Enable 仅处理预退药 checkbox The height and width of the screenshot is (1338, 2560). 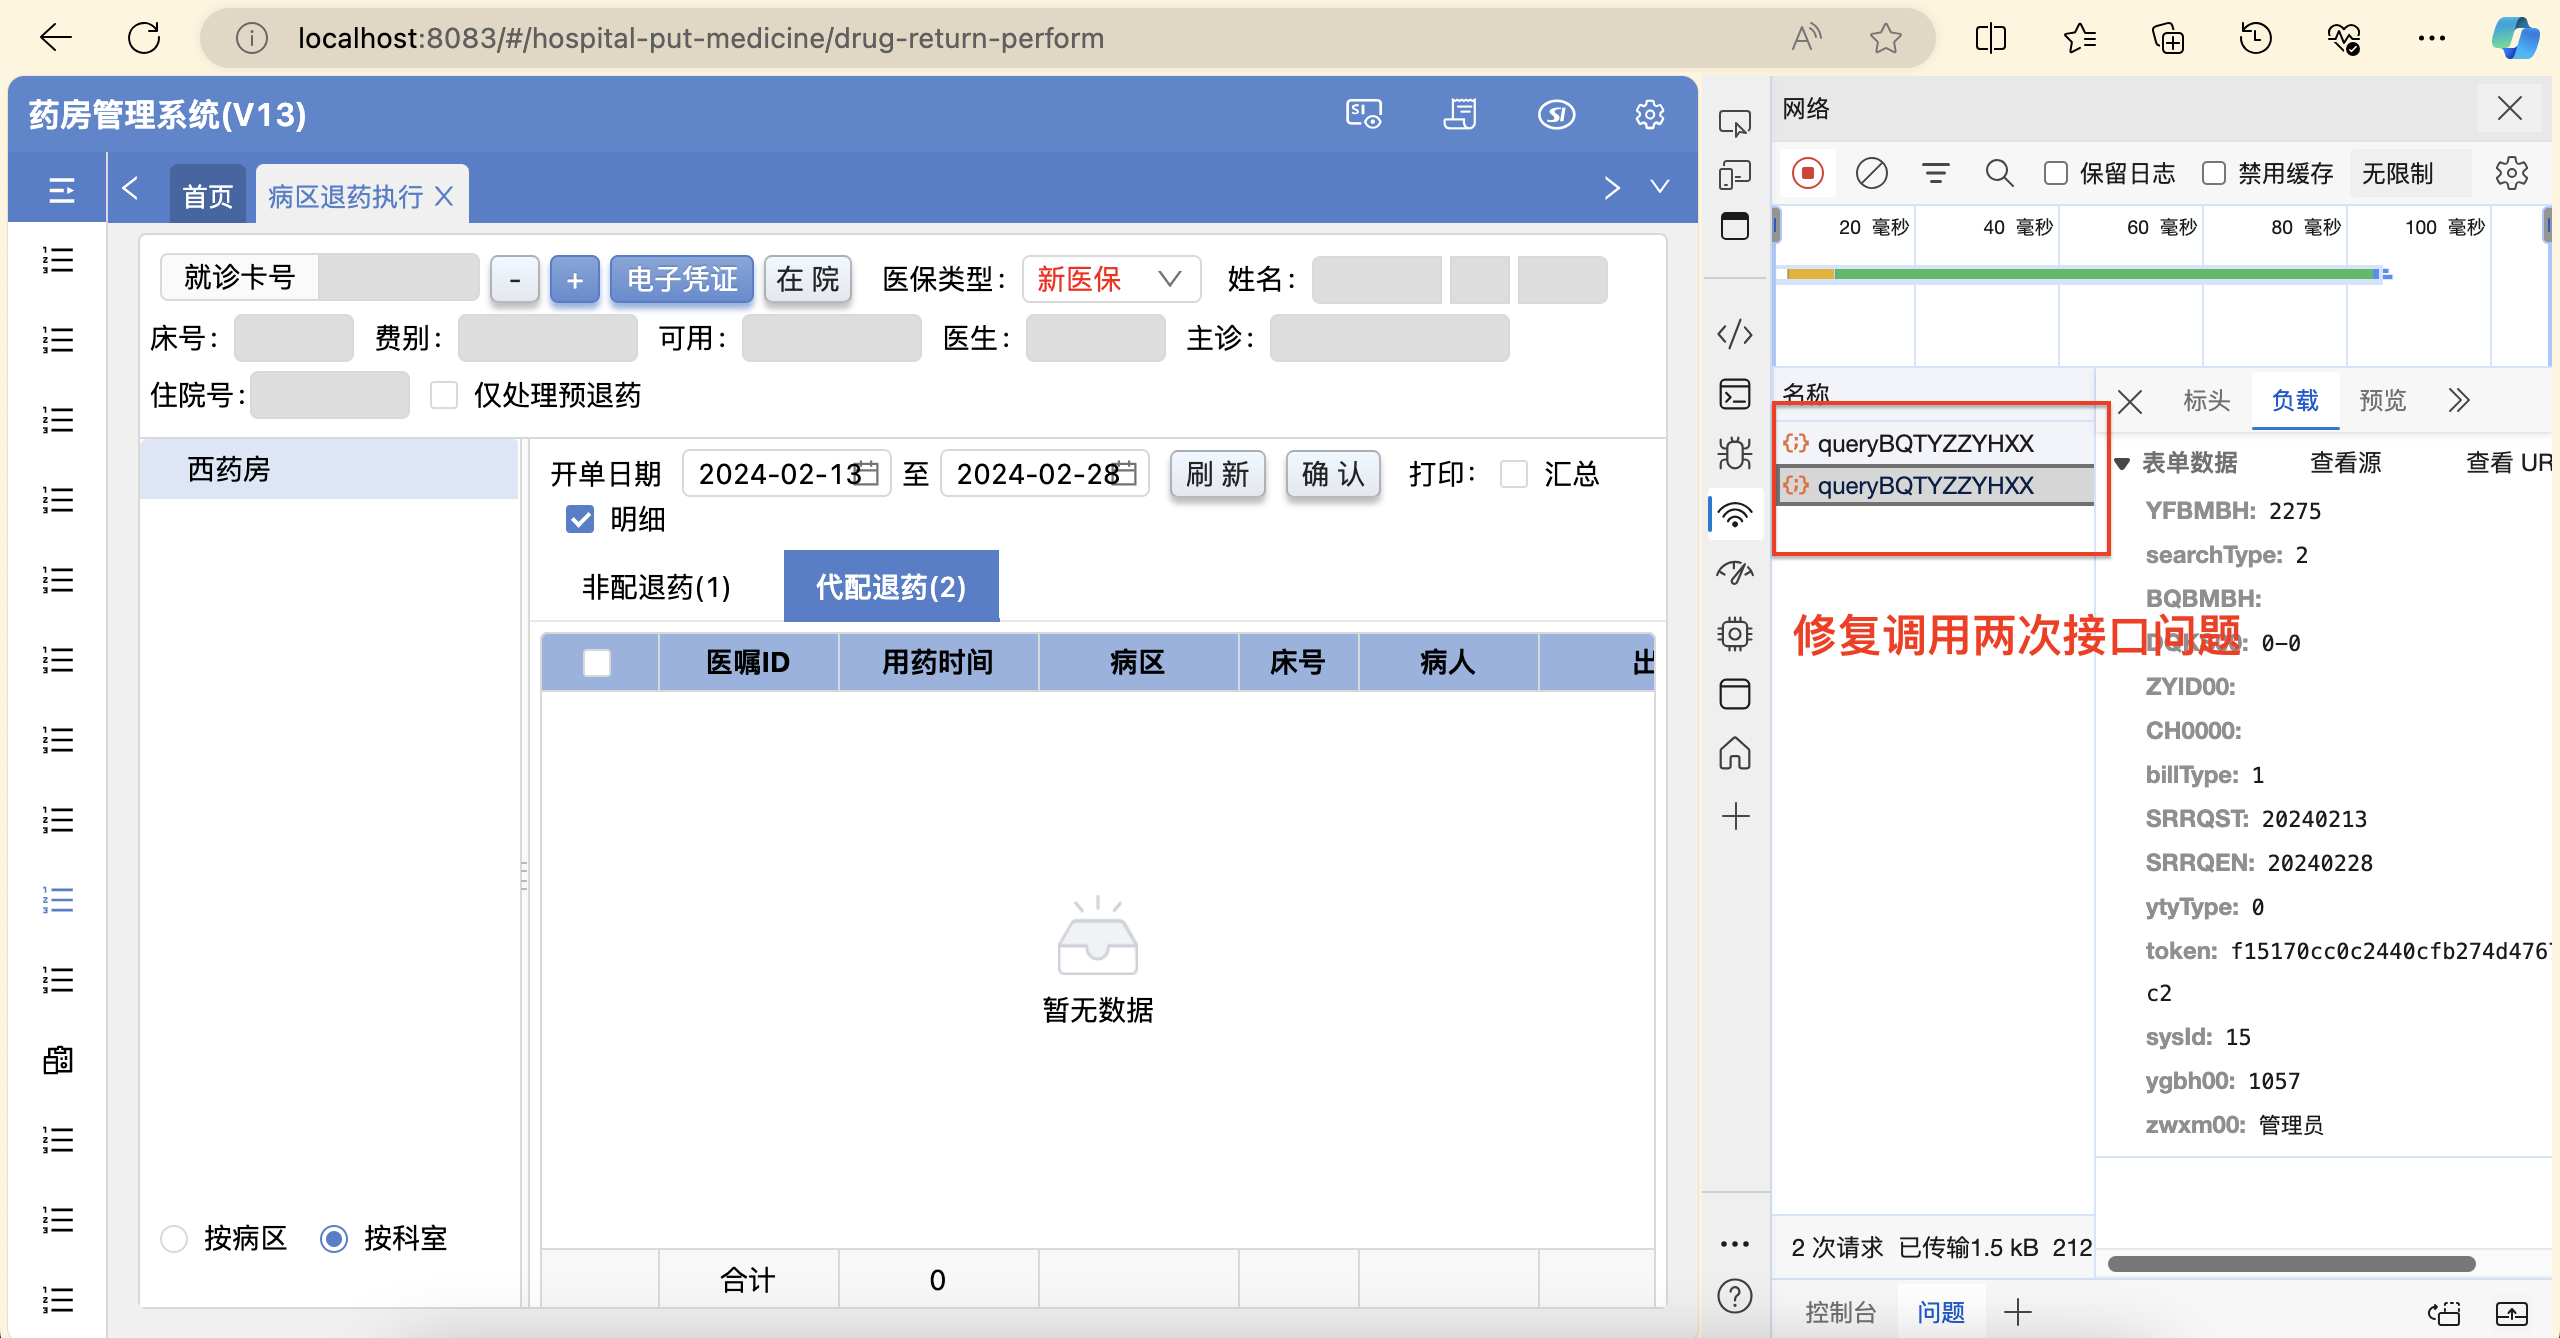click(444, 395)
